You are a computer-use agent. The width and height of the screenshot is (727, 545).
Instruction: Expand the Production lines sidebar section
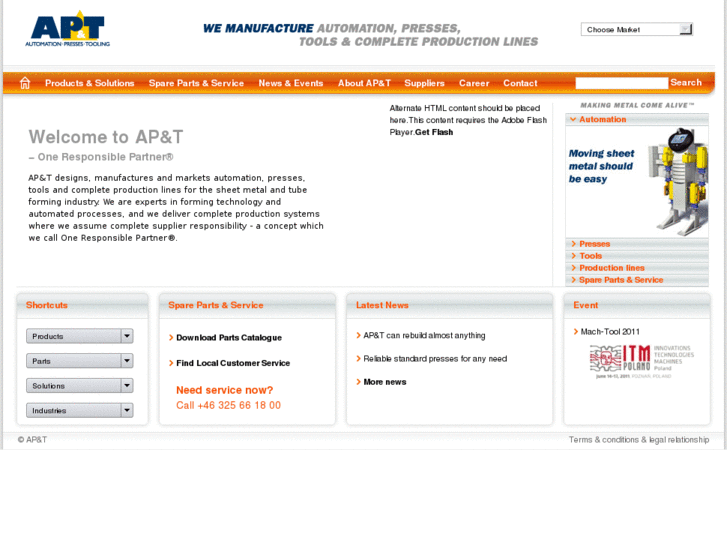637,268
